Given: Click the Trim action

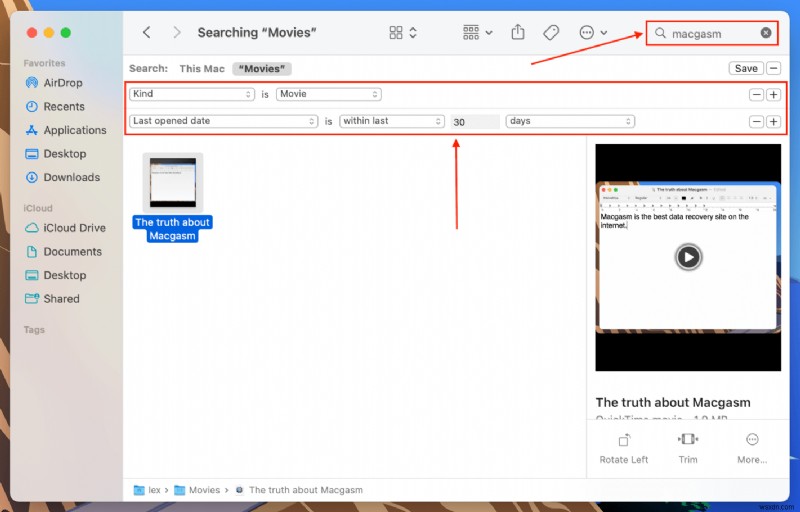Looking at the screenshot, I should coord(688,449).
